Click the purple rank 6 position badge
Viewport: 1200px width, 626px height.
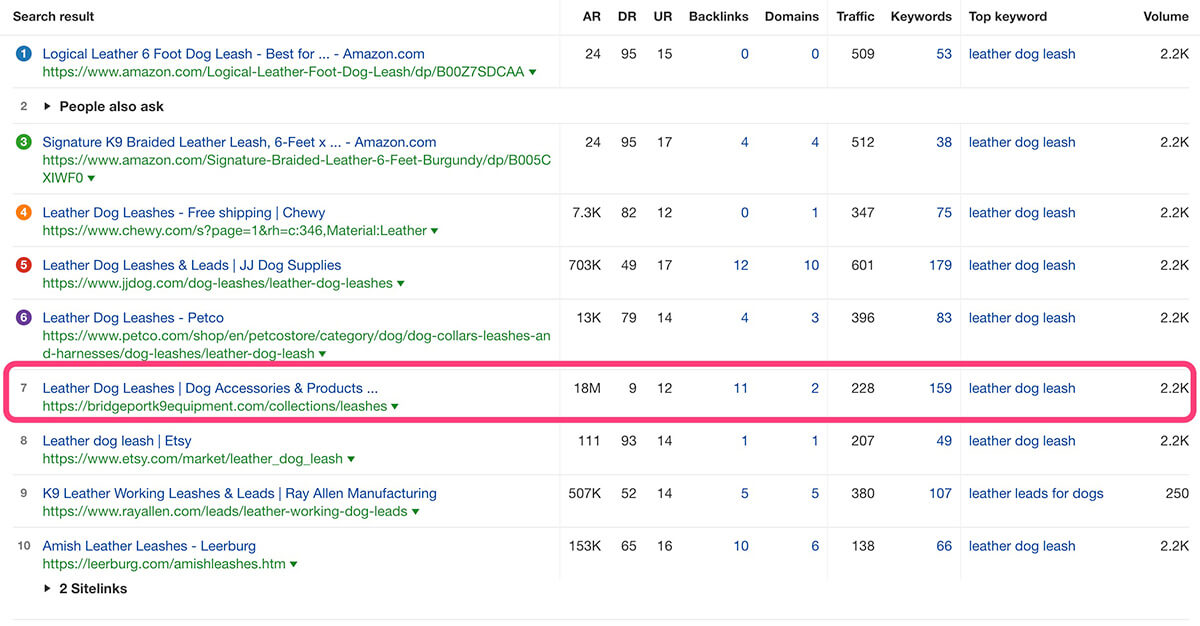24,318
